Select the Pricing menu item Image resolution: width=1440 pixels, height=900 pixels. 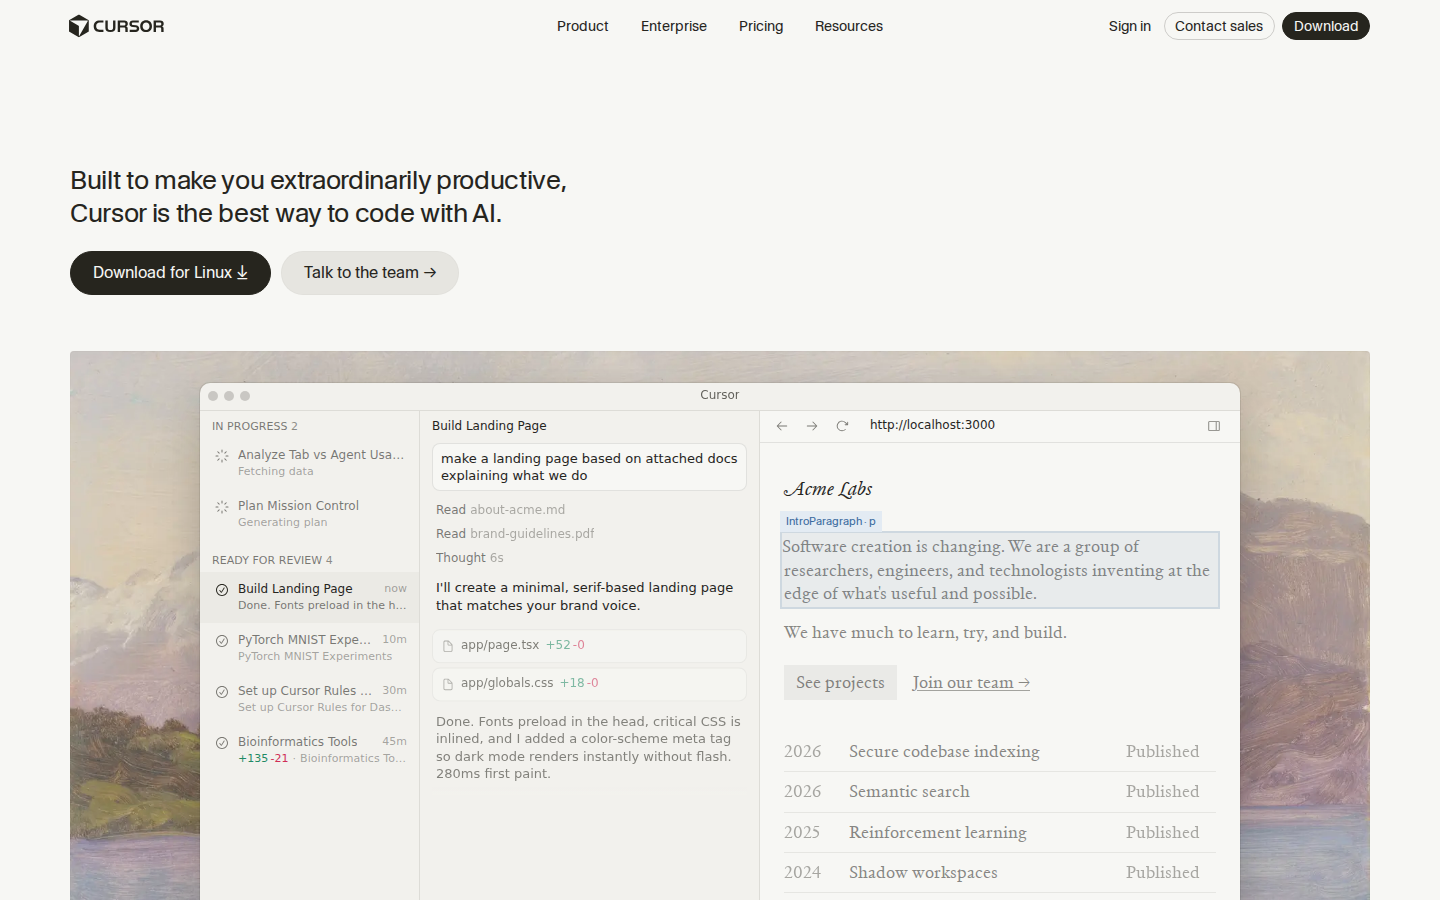point(760,26)
